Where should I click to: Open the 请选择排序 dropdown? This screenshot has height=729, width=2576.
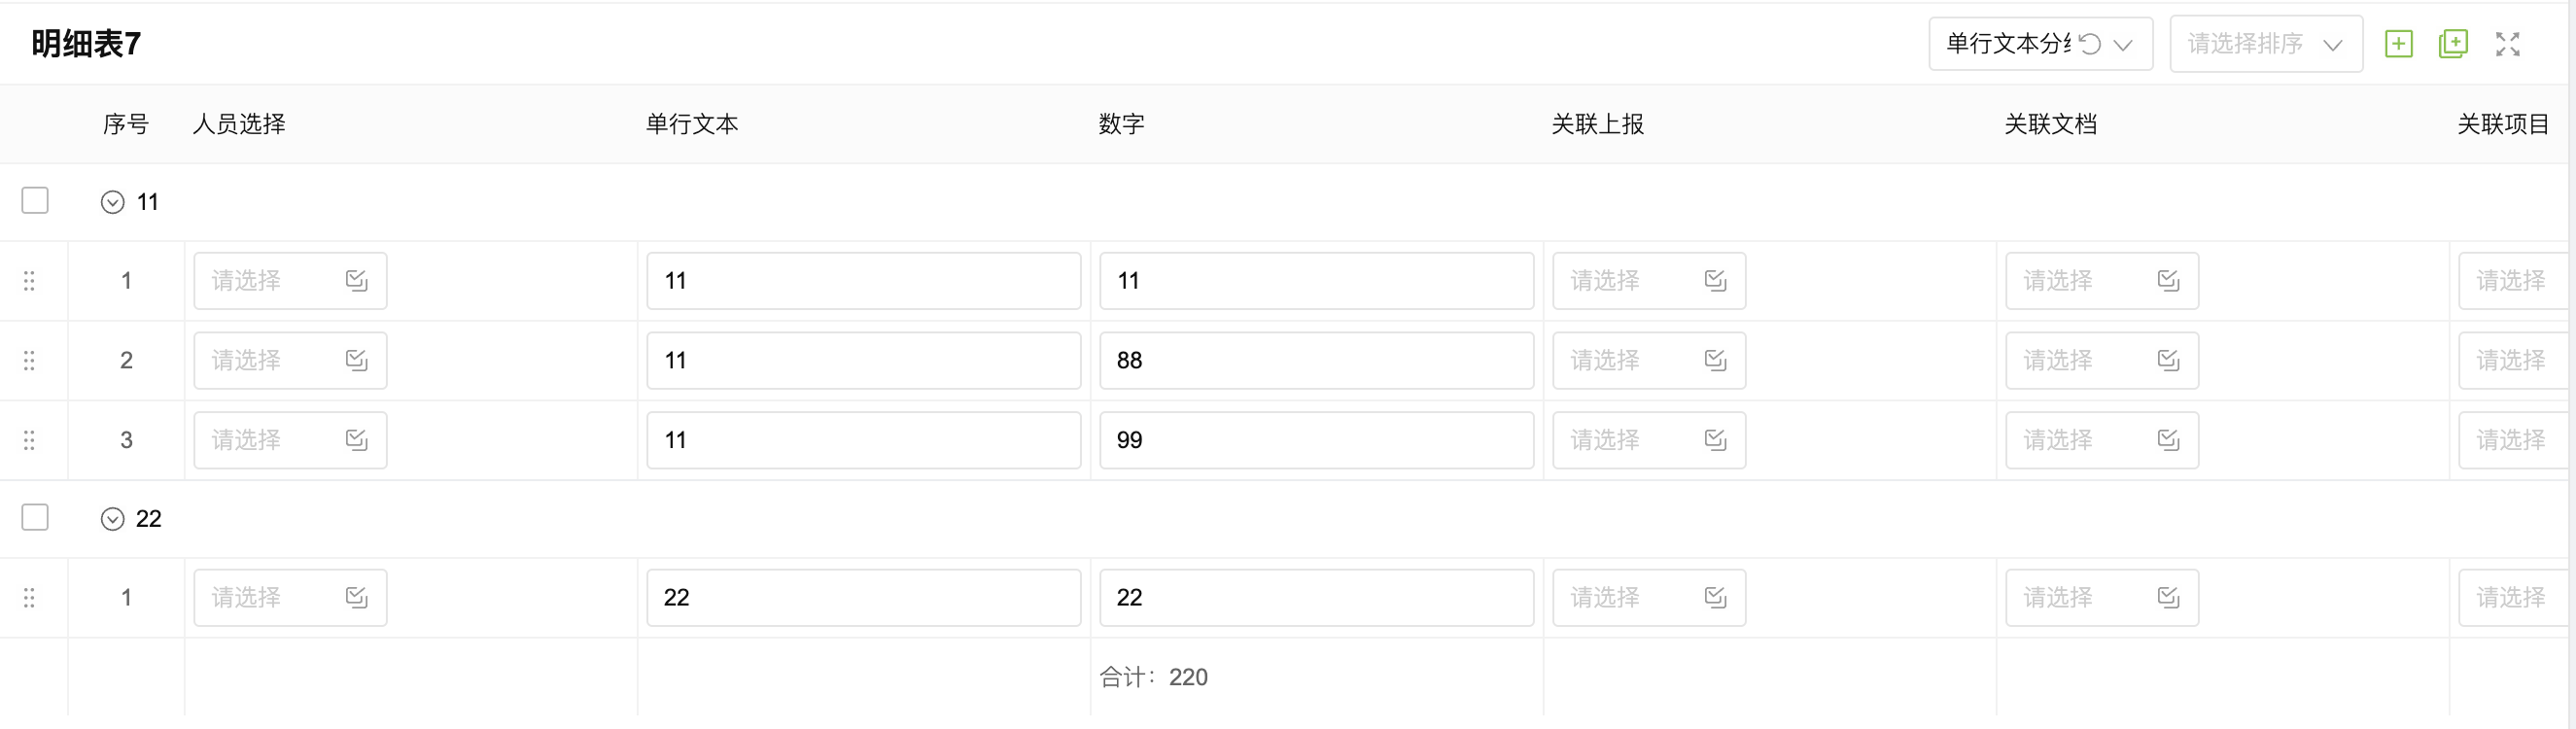2266,44
